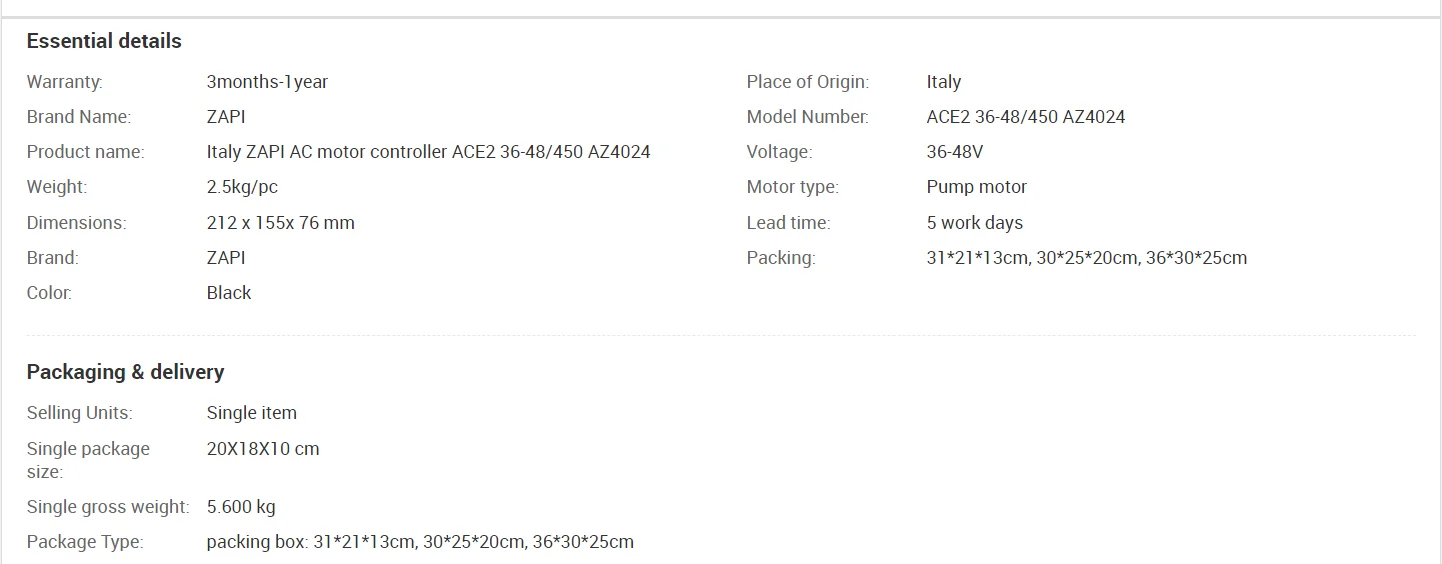Click the Packaging & delivery heading
Image resolution: width=1442 pixels, height=564 pixels.
click(x=125, y=372)
